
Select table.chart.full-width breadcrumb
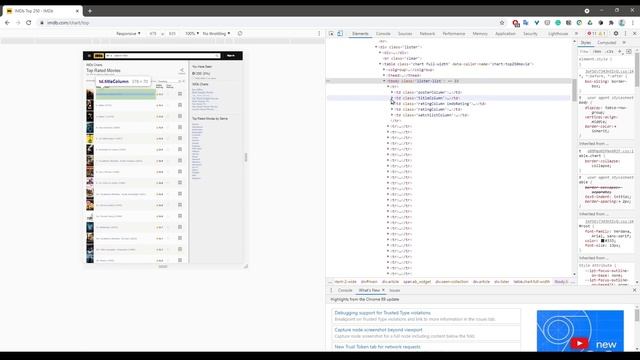tap(531, 282)
